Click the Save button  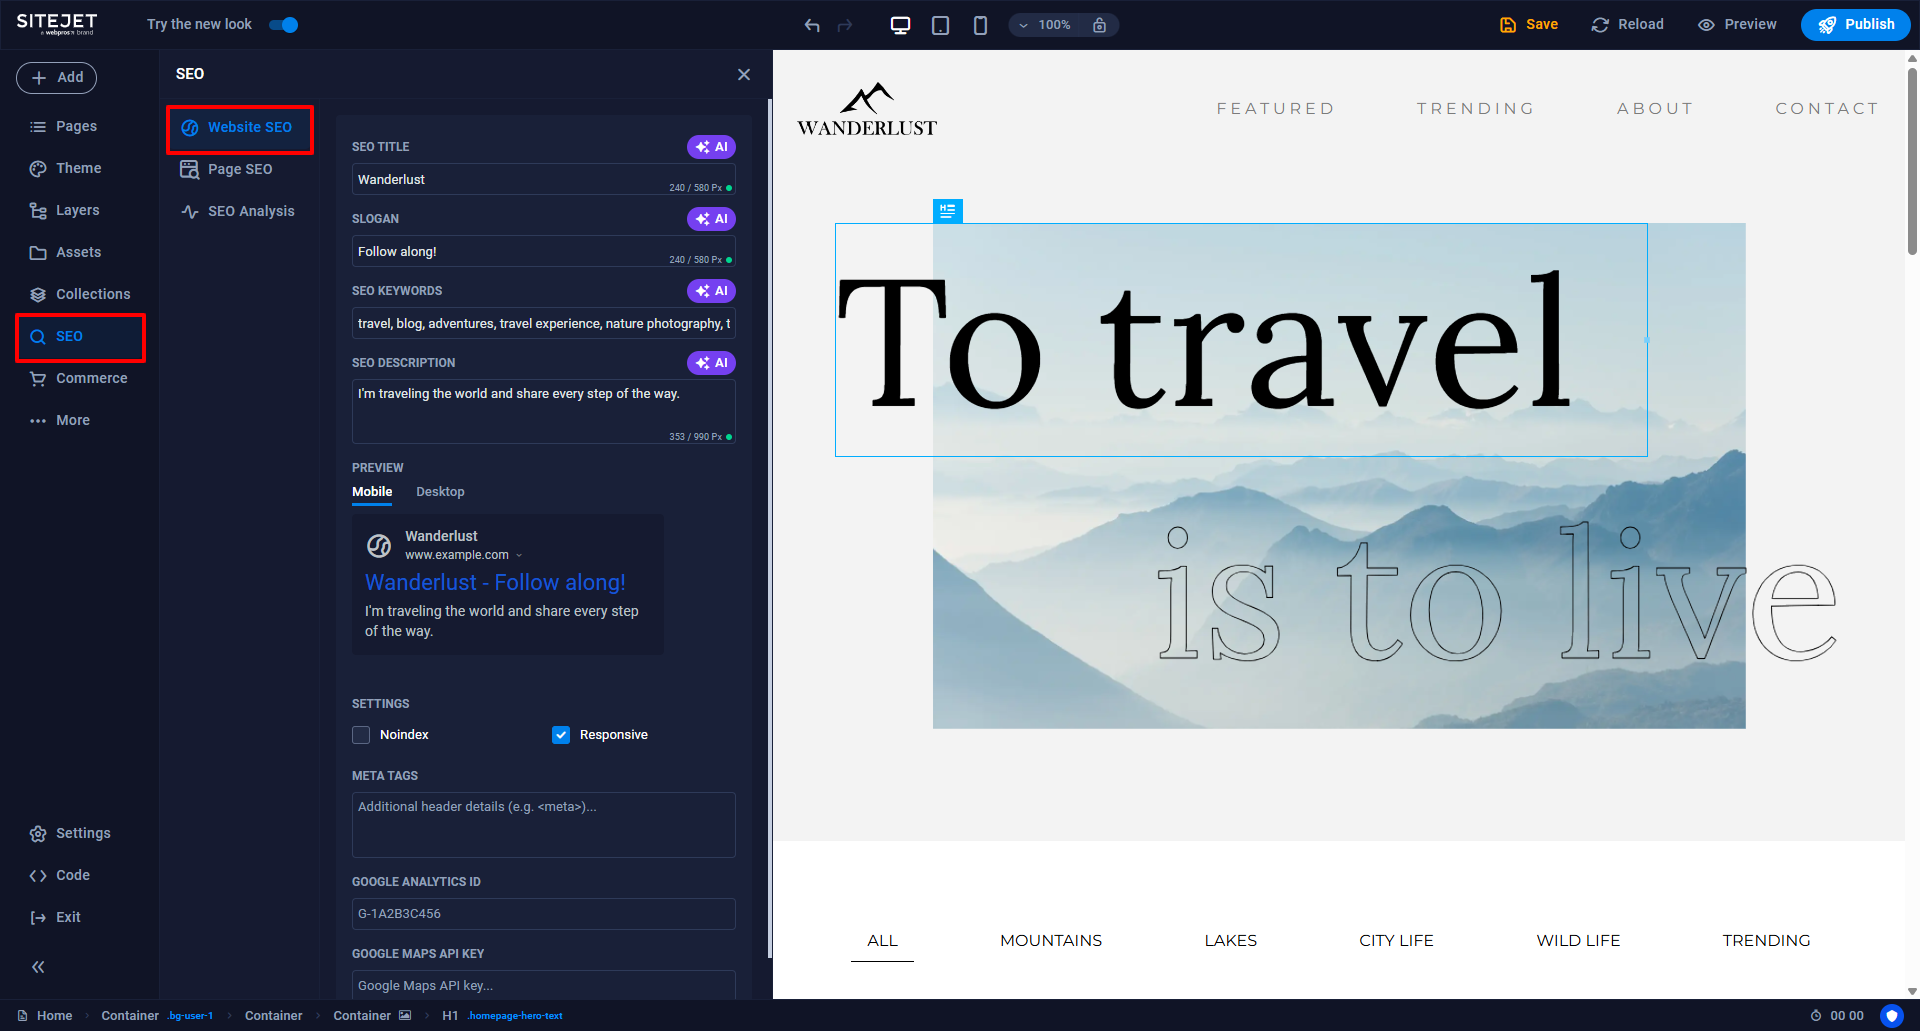click(1529, 25)
